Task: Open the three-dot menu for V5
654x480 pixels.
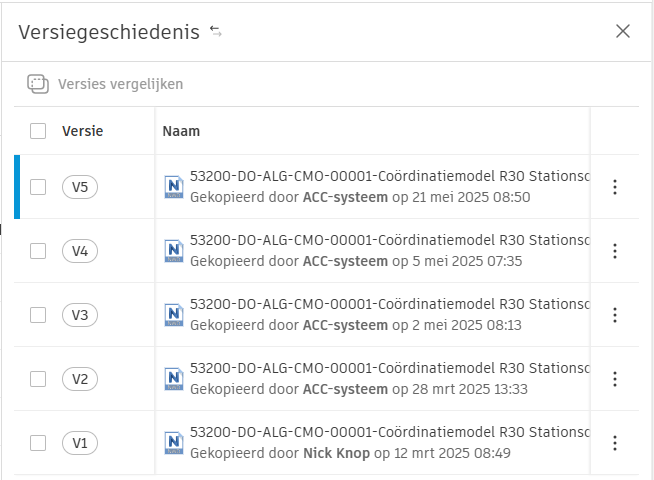Action: pyautogui.click(x=615, y=187)
